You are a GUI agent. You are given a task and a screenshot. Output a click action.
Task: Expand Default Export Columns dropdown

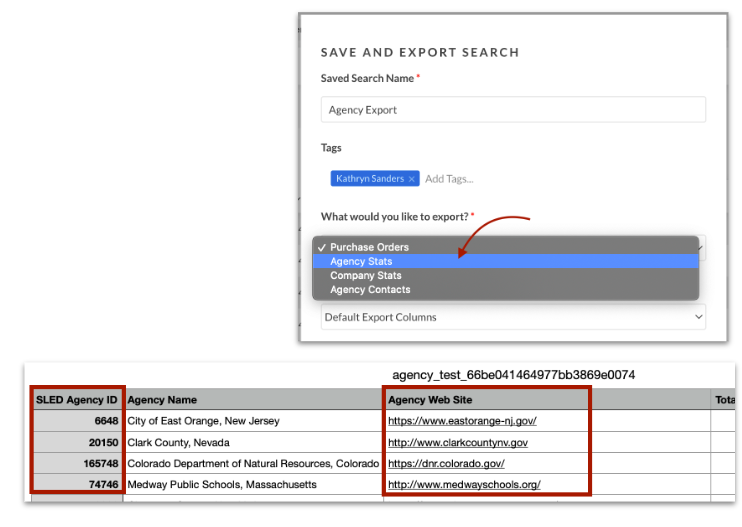tap(513, 317)
